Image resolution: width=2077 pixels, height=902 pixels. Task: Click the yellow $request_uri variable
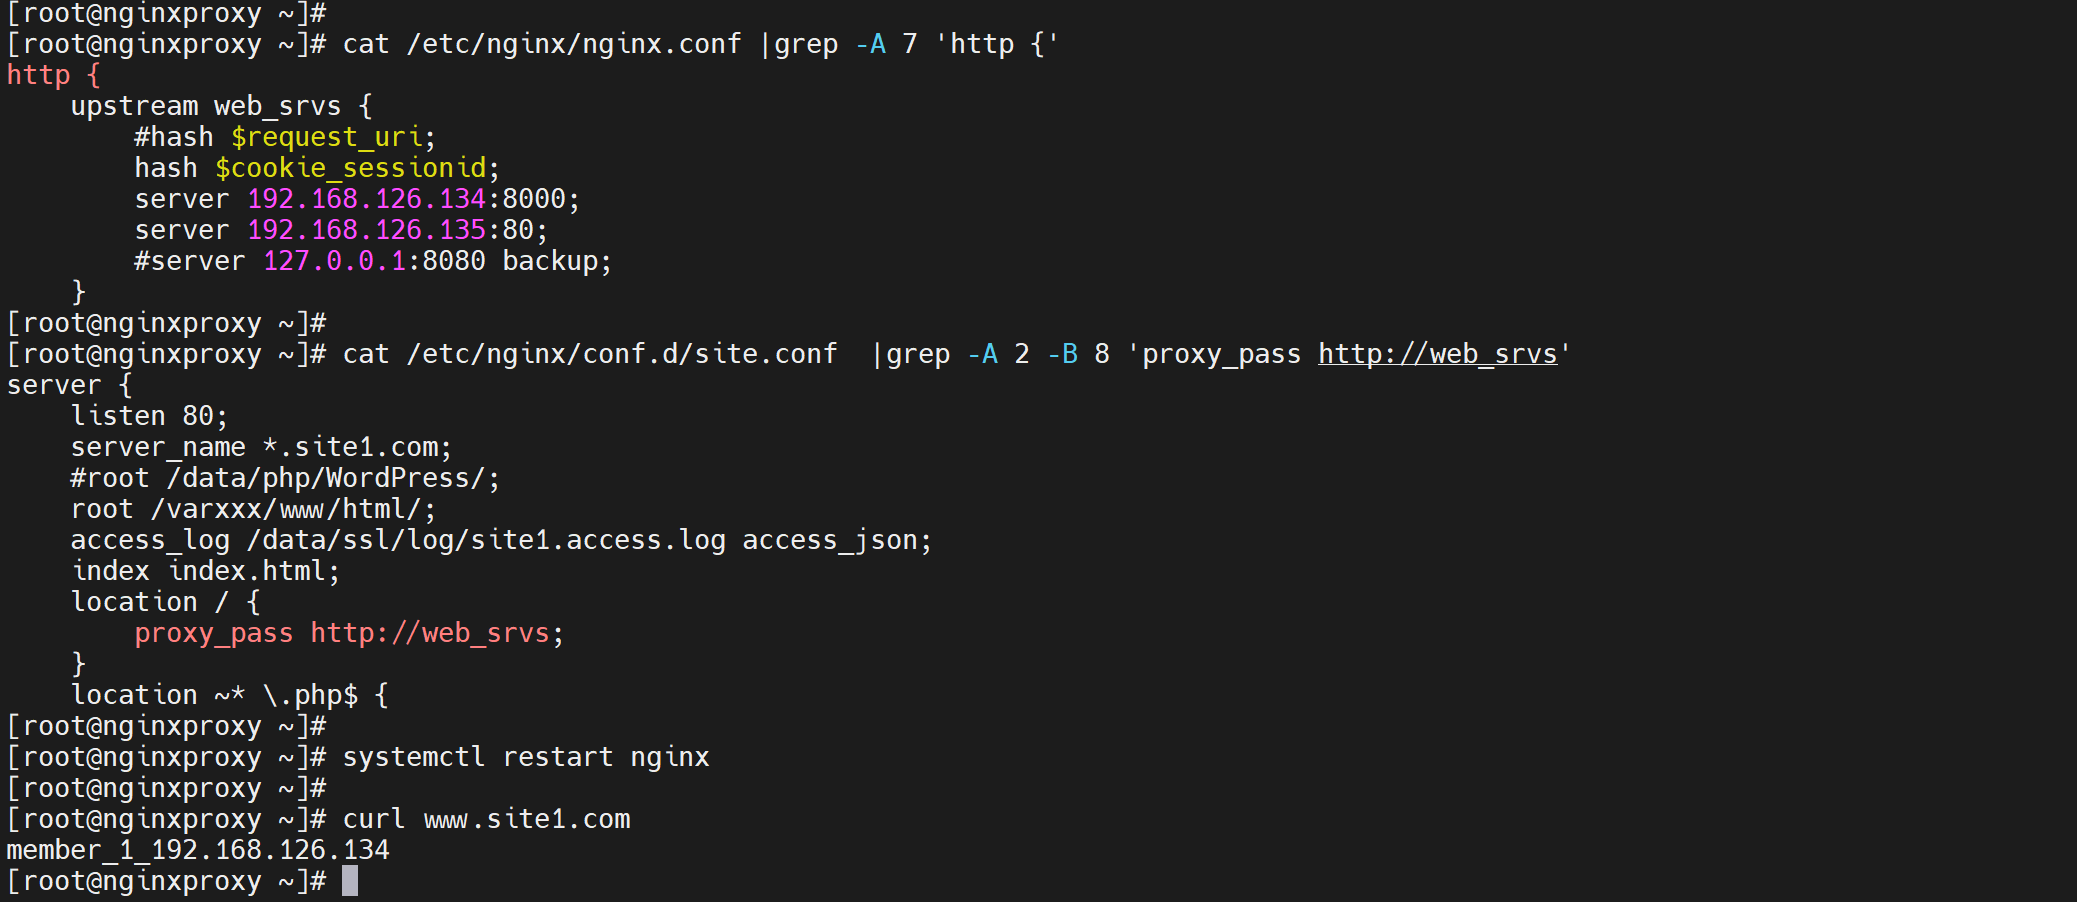328,137
